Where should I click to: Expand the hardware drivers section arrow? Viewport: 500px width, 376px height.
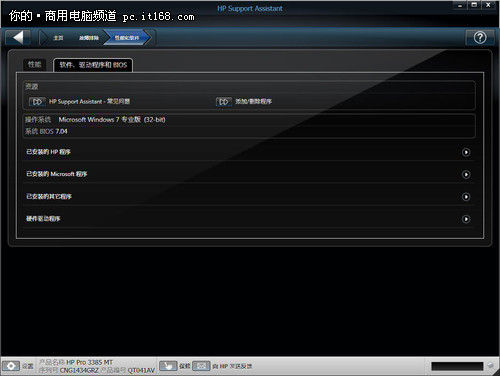[466, 219]
